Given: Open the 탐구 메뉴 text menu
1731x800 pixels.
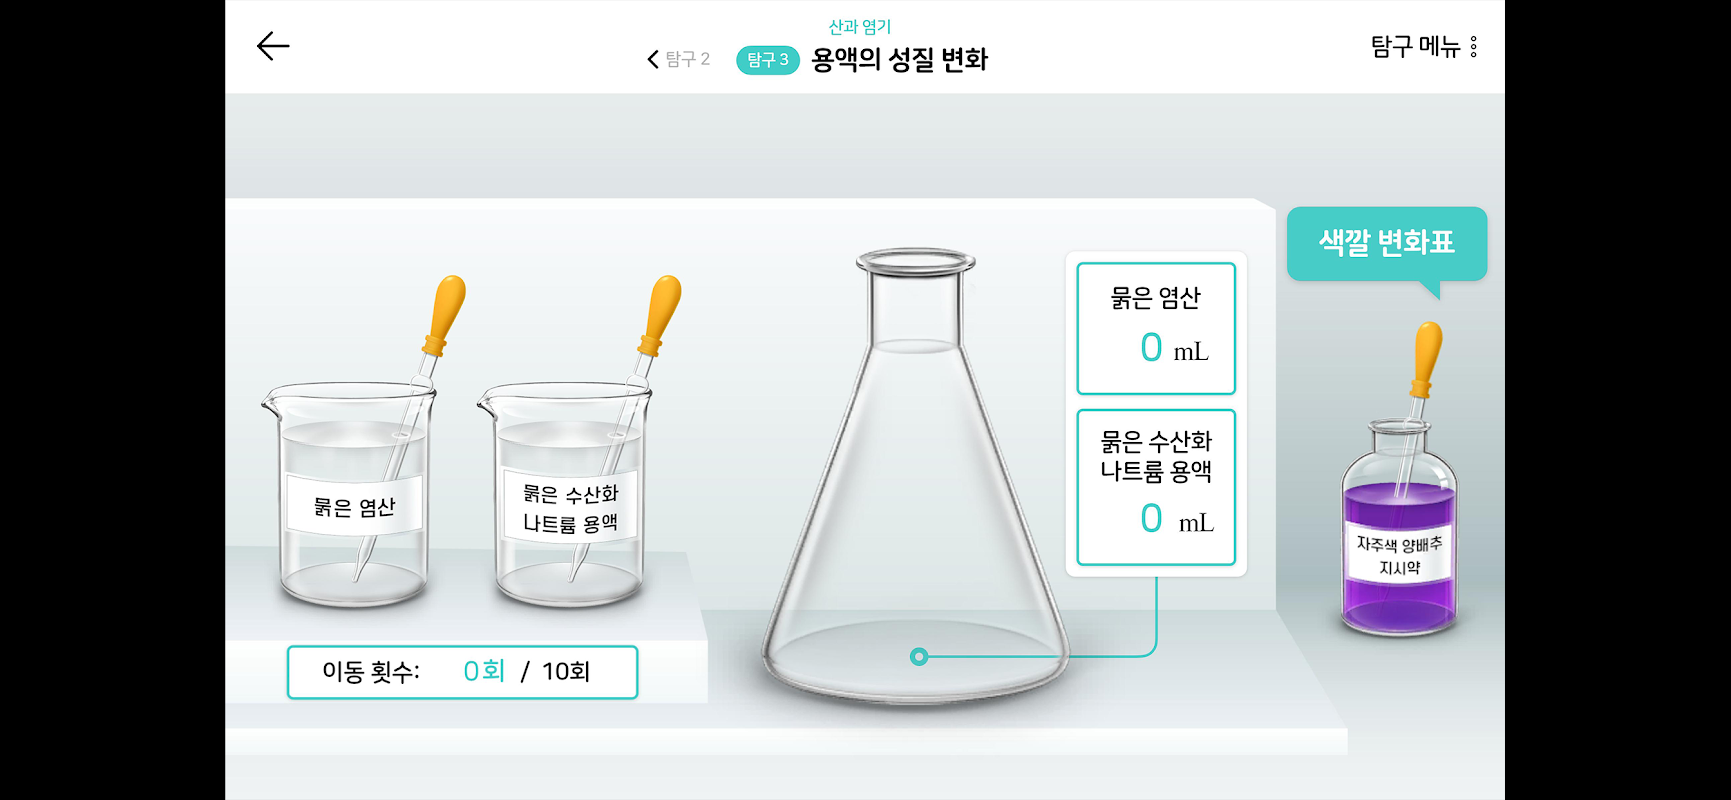Looking at the screenshot, I should [x=1414, y=47].
